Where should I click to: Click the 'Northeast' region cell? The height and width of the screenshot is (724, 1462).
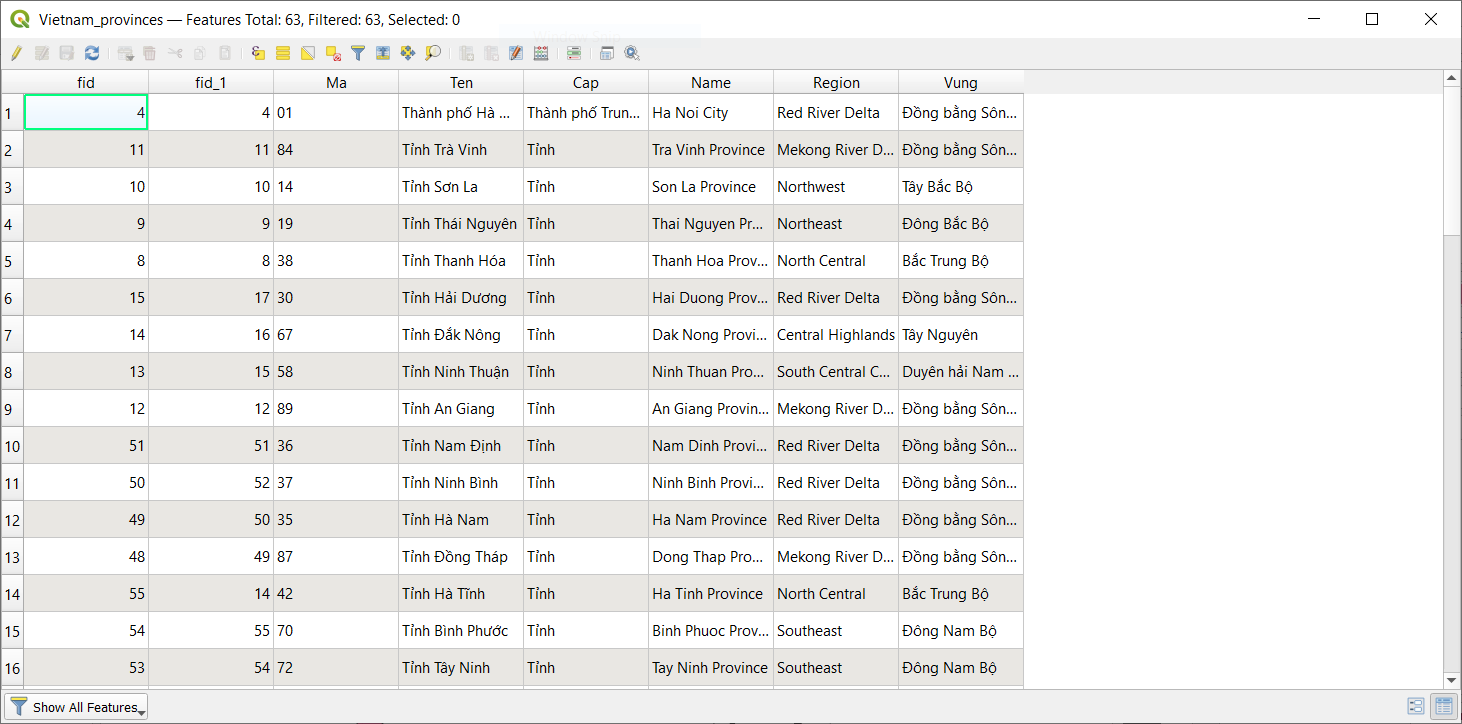tap(836, 224)
